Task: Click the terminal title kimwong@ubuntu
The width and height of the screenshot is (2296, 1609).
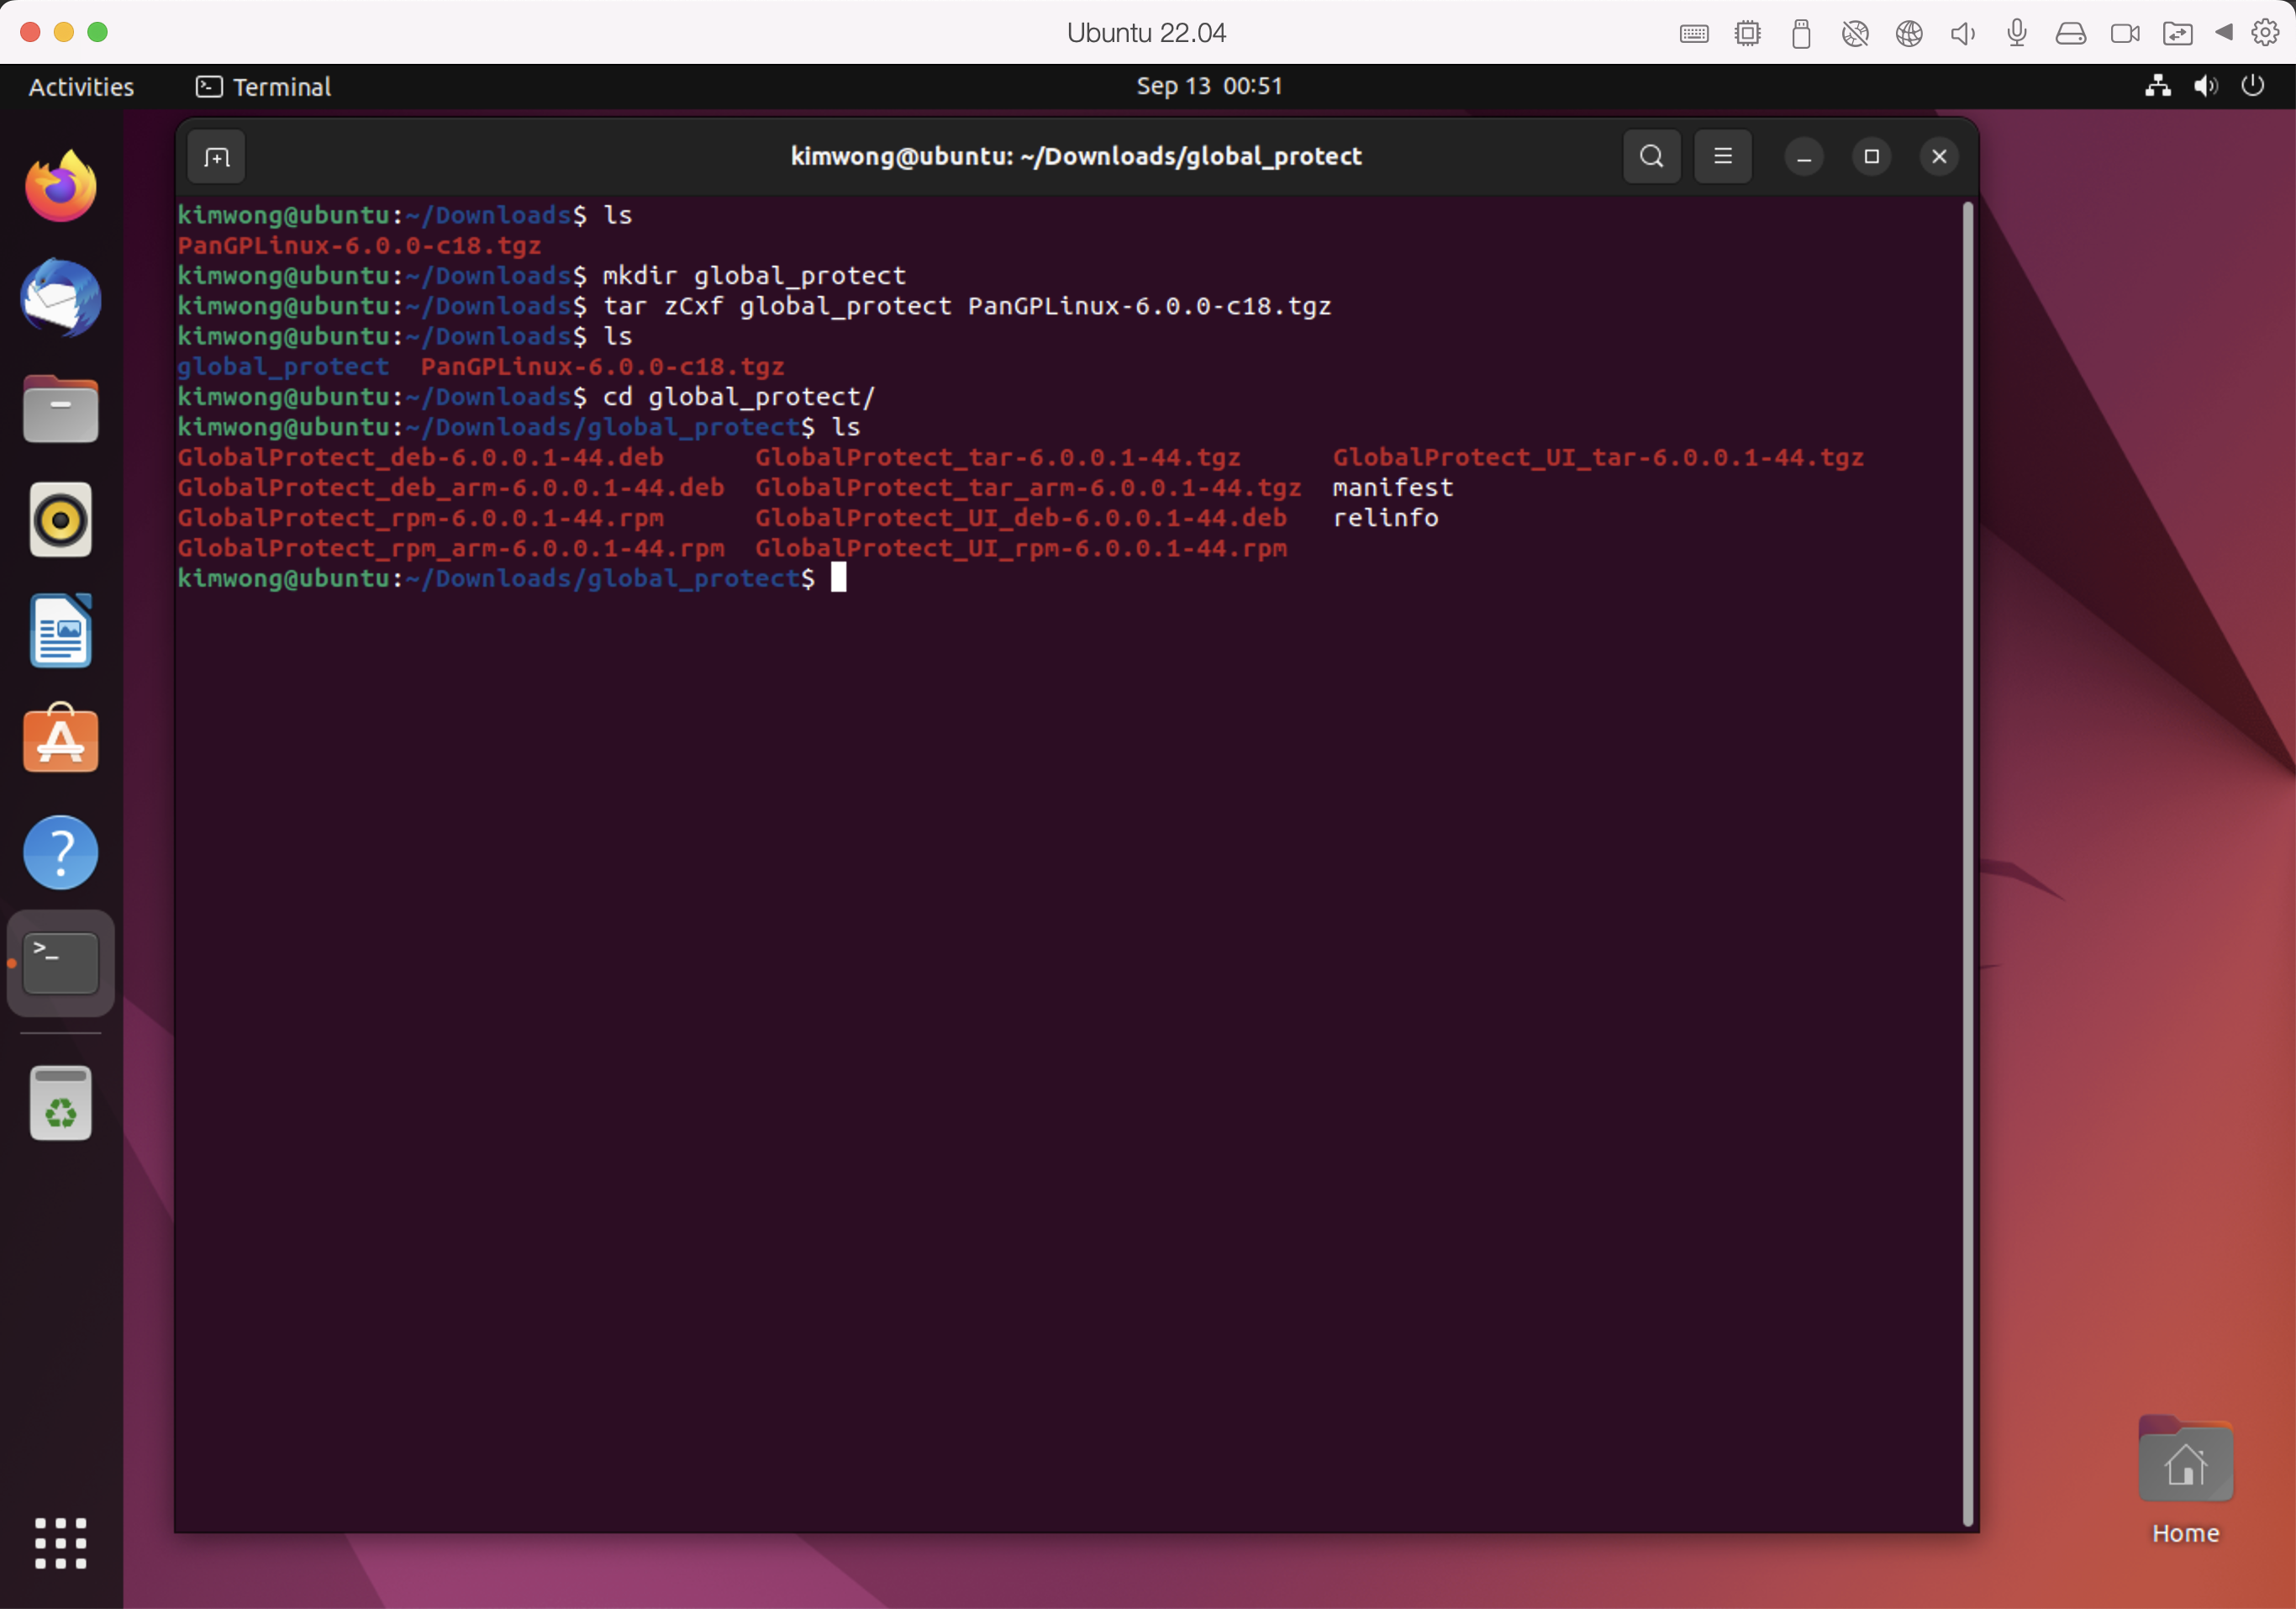Action: (x=1076, y=157)
